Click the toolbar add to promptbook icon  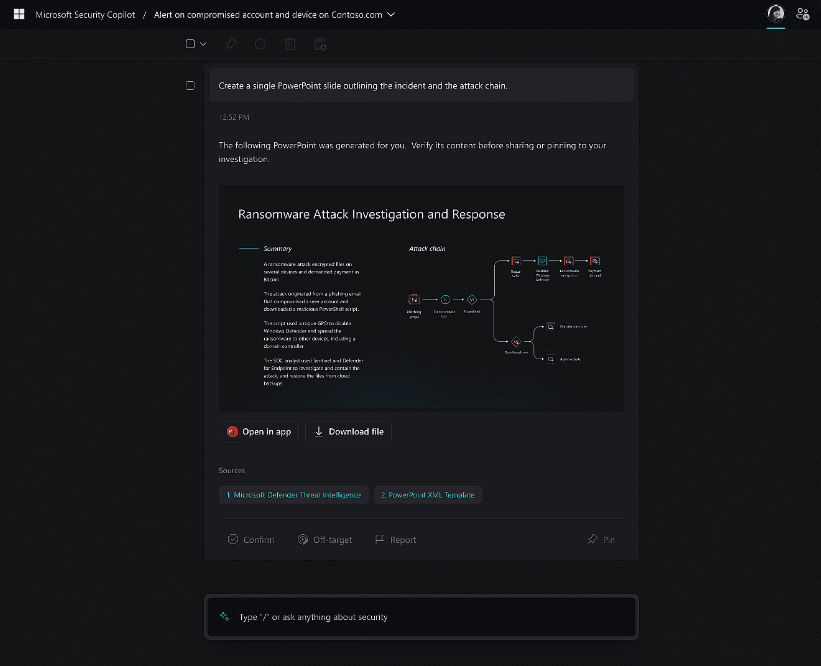[320, 44]
